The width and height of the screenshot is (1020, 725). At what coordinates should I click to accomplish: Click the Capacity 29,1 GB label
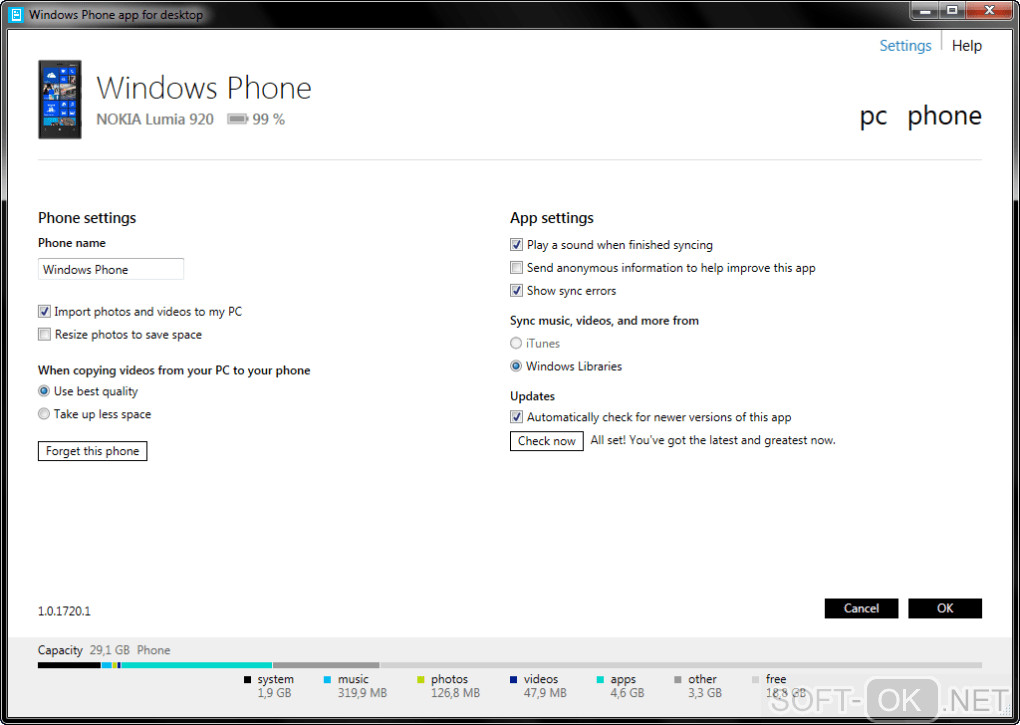(x=84, y=650)
